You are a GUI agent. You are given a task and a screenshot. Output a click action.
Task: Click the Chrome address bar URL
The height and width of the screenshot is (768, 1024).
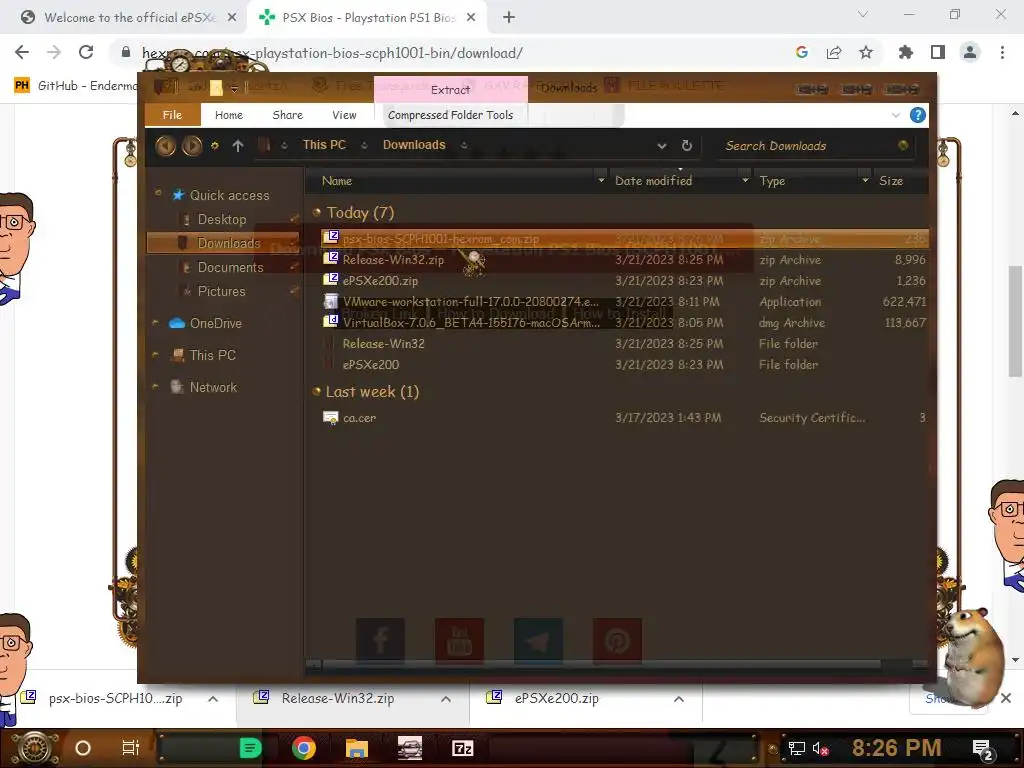332,53
